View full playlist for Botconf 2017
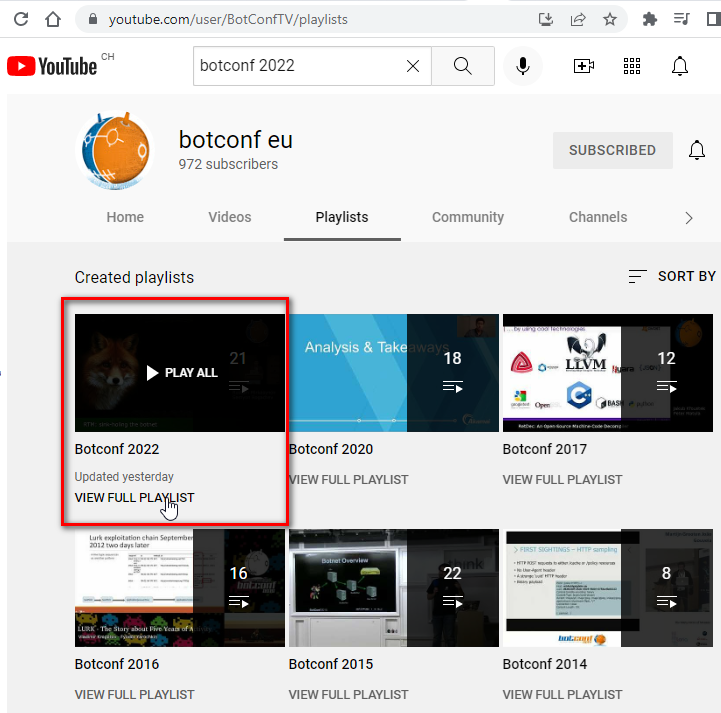The image size is (721, 713). coord(562,480)
